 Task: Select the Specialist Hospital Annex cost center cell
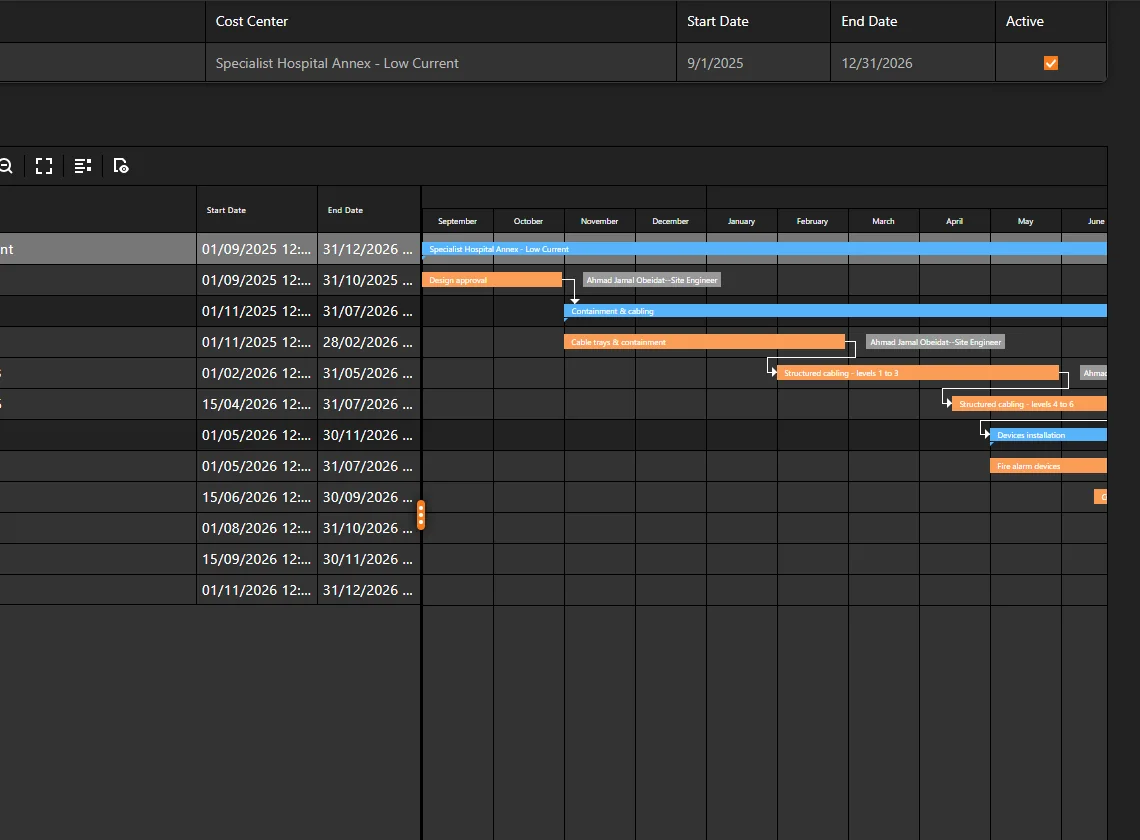click(441, 63)
